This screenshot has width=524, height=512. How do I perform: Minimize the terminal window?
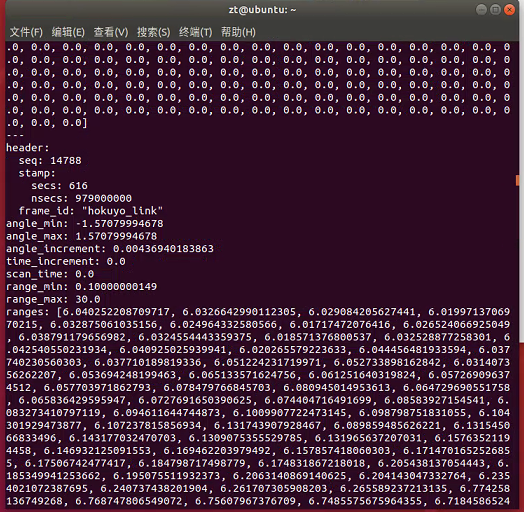(x=481, y=10)
